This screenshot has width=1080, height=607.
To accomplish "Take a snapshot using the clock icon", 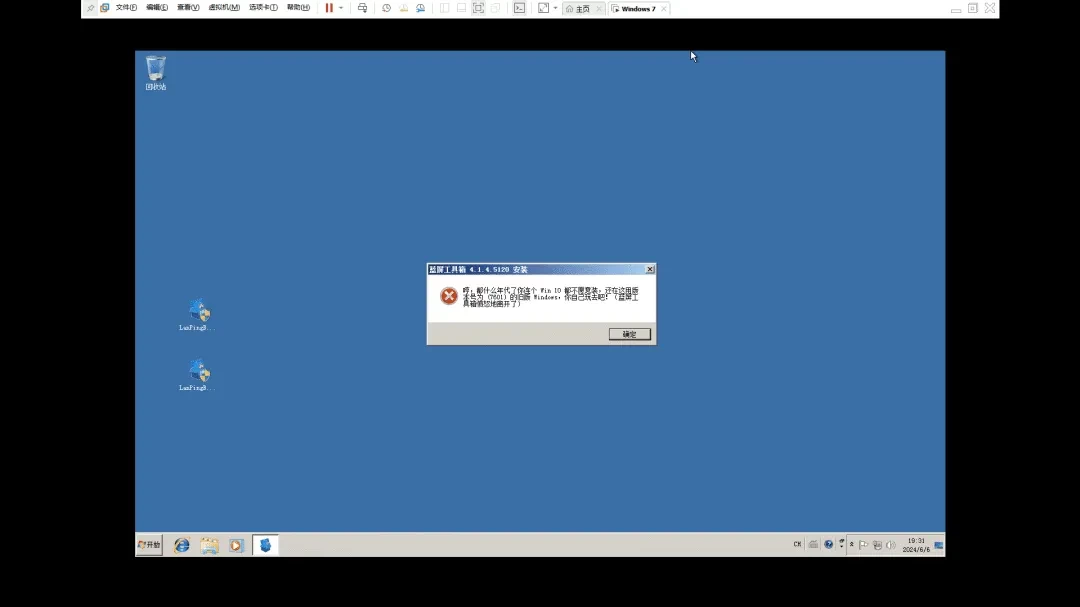I will pyautogui.click(x=386, y=8).
